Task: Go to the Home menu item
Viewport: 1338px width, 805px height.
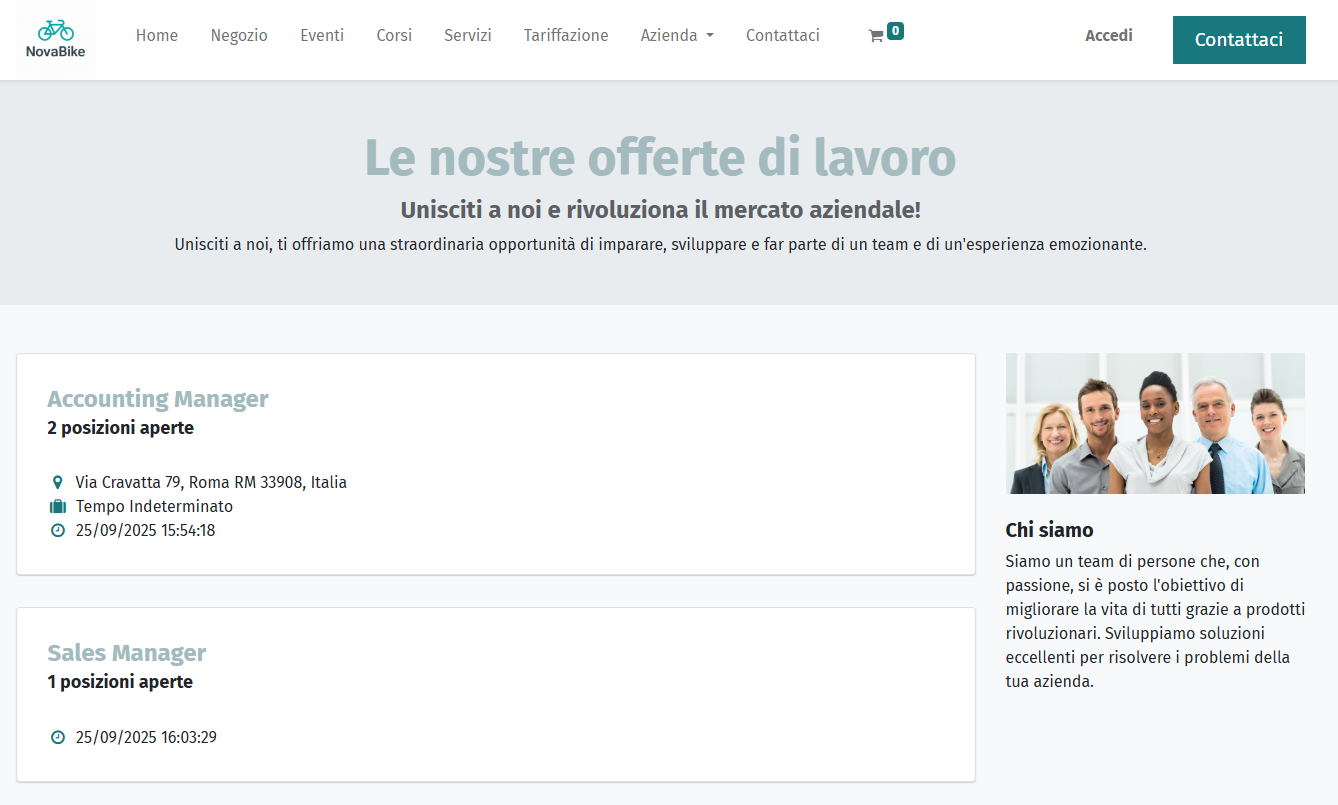Action: coord(157,36)
